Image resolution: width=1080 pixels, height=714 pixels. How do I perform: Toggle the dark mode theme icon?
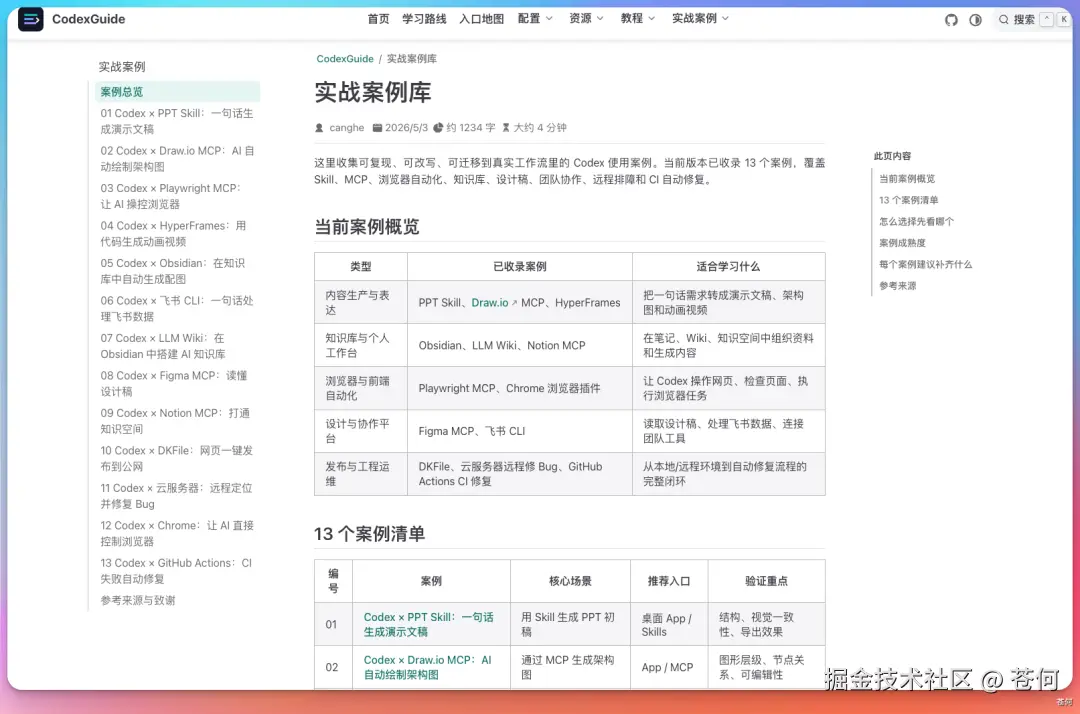(x=975, y=20)
